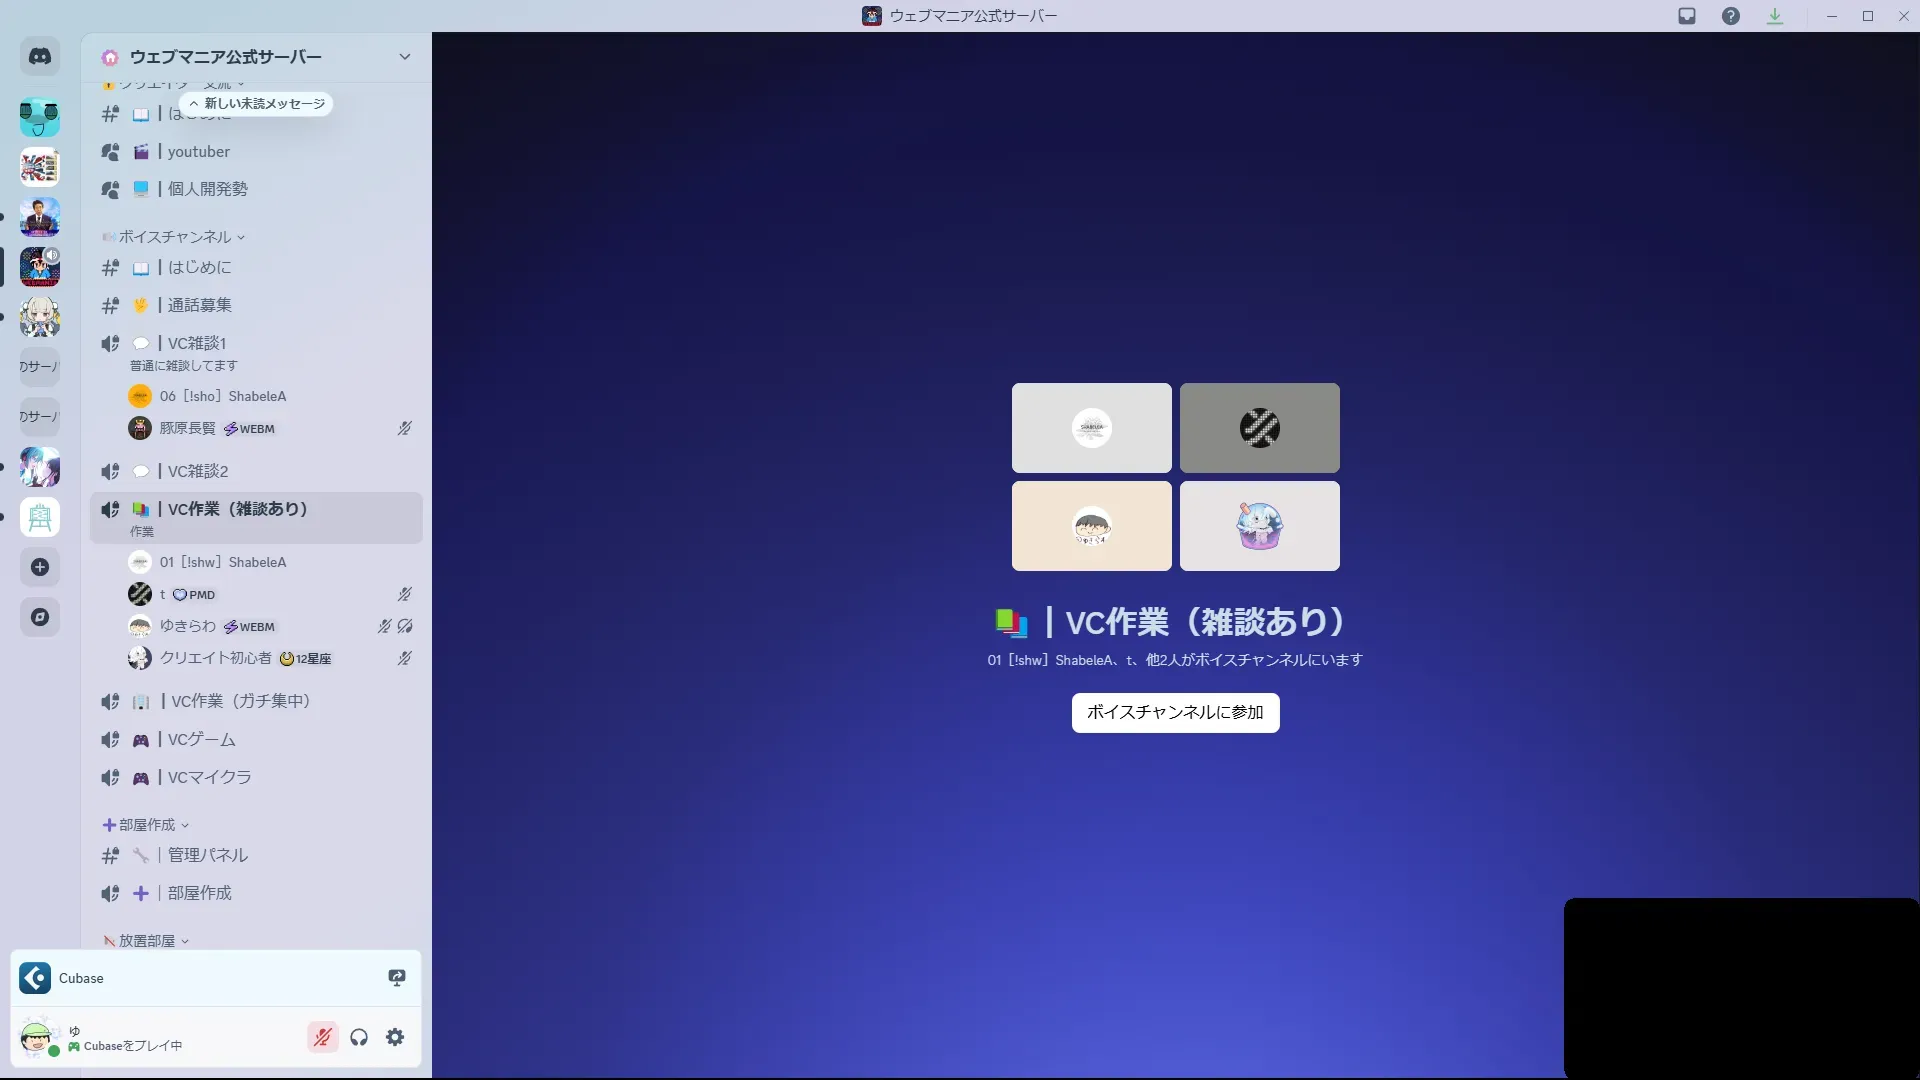Viewport: 1920px width, 1080px height.
Task: Toggle the headphones deafen button
Action: pos(359,1037)
